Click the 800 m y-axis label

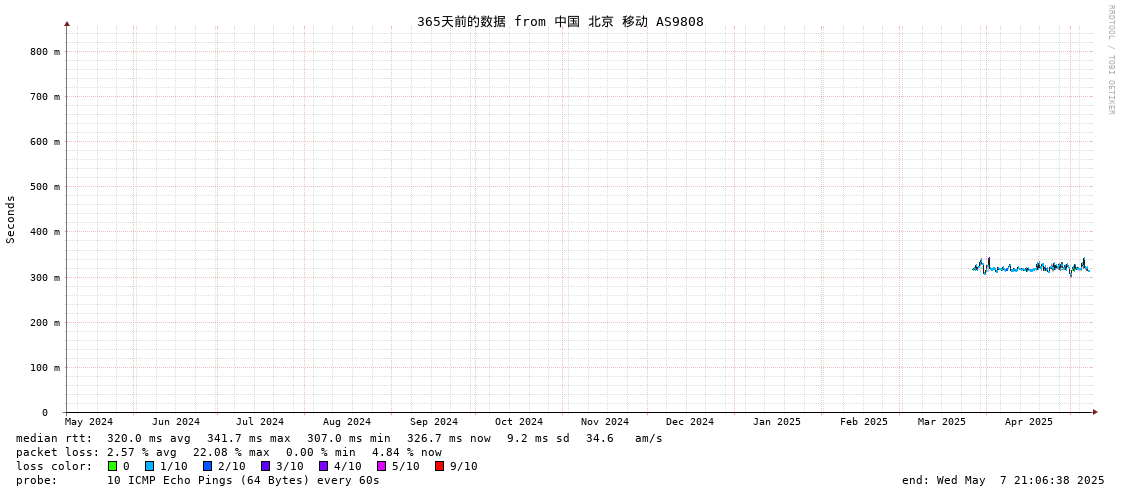45,51
